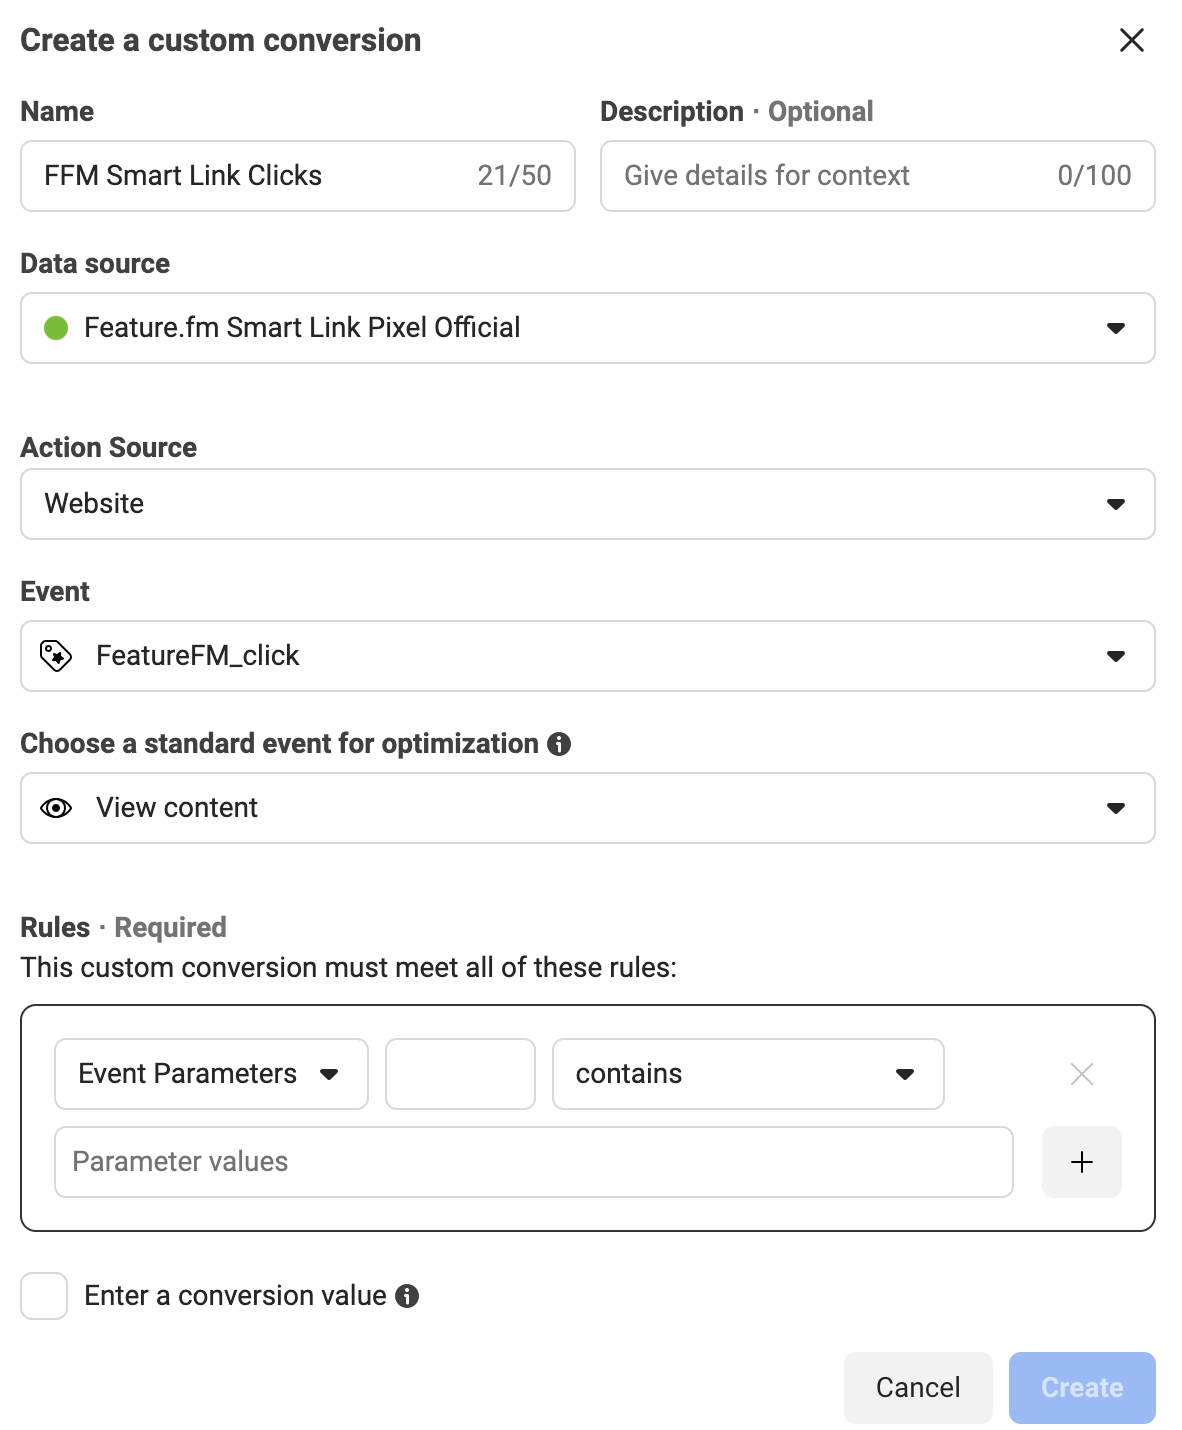Click the eye icon beside View content
1182x1430 pixels.
(56, 808)
